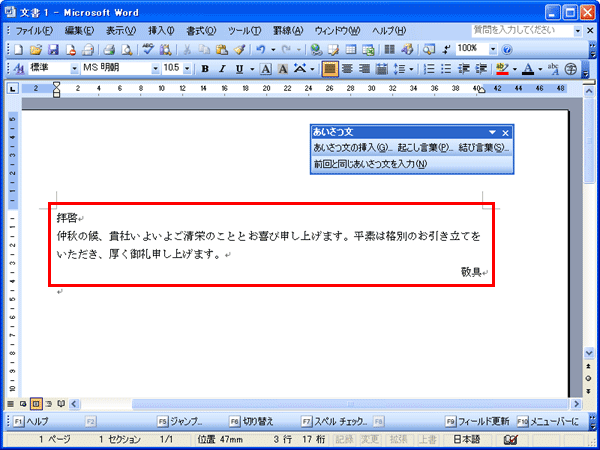600x450 pixels.
Task: Apply red highlight color swatch
Action: [x=502, y=69]
